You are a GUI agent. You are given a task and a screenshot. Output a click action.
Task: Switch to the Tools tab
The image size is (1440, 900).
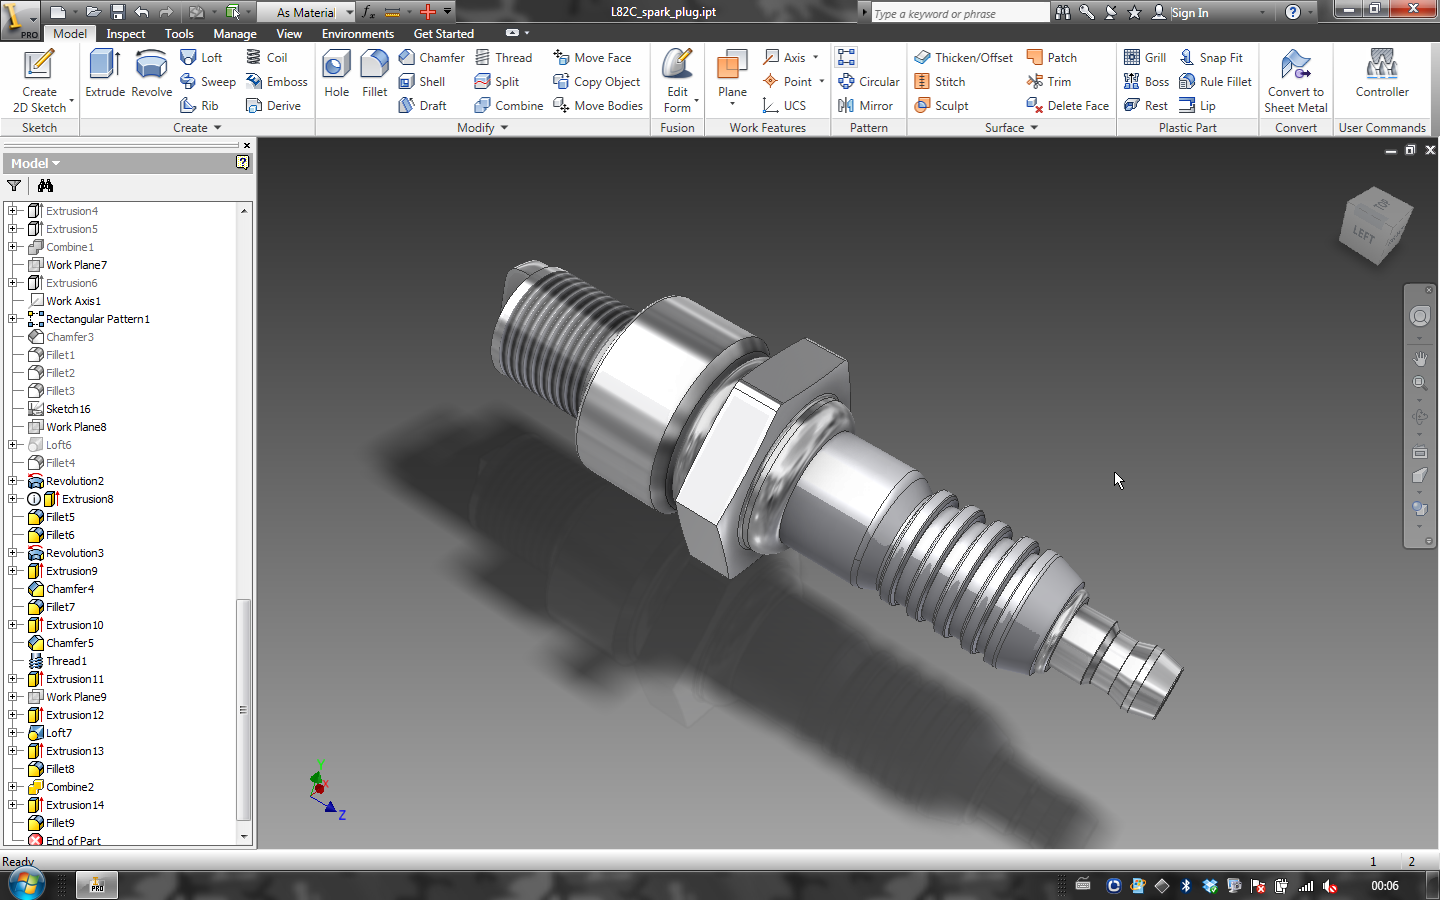179,33
